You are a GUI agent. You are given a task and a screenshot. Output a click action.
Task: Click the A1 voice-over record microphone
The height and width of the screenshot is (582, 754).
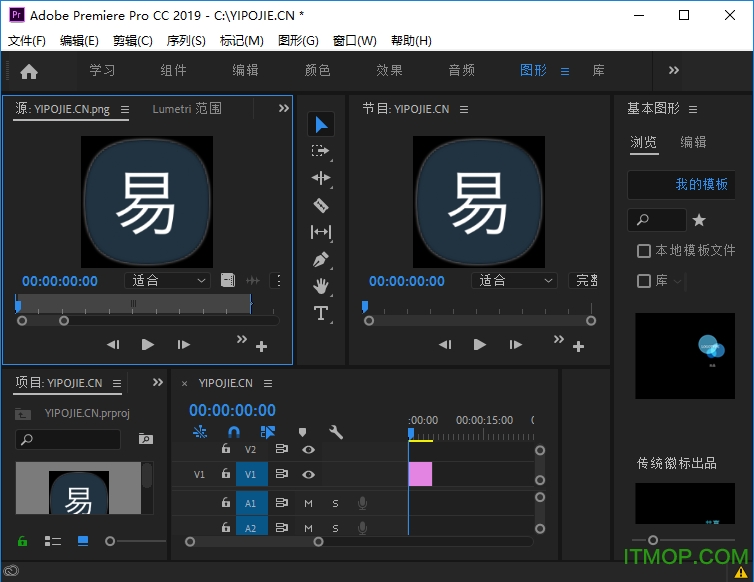(x=363, y=503)
